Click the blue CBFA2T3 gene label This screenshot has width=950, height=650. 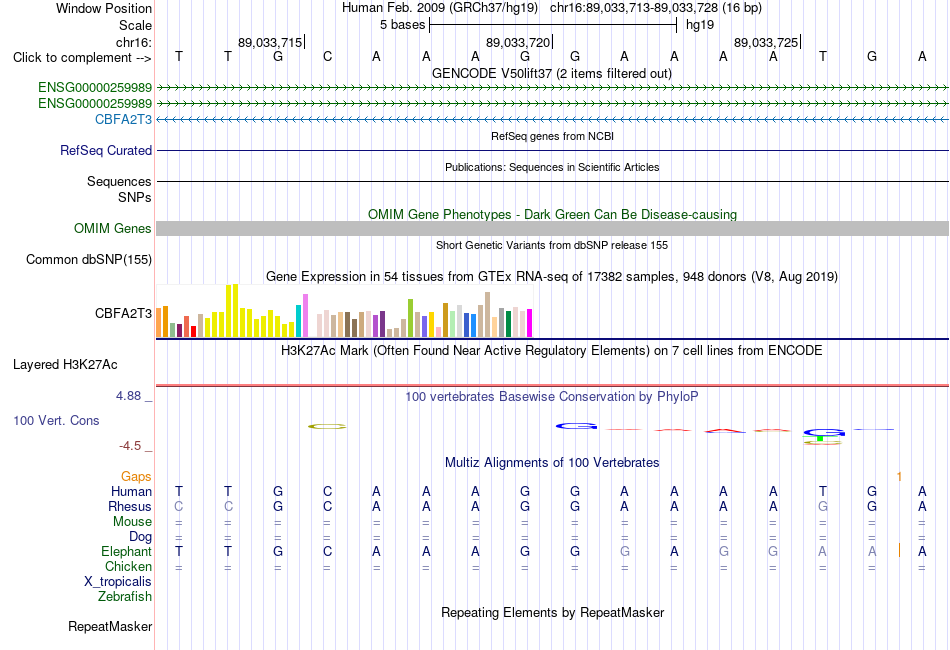pyautogui.click(x=123, y=119)
